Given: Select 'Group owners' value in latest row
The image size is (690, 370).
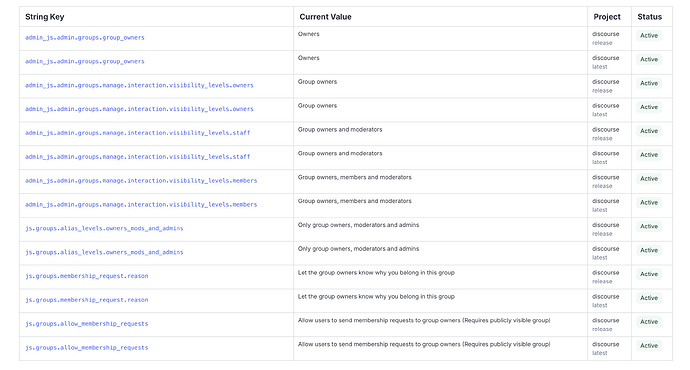Looking at the screenshot, I should pyautogui.click(x=317, y=105).
